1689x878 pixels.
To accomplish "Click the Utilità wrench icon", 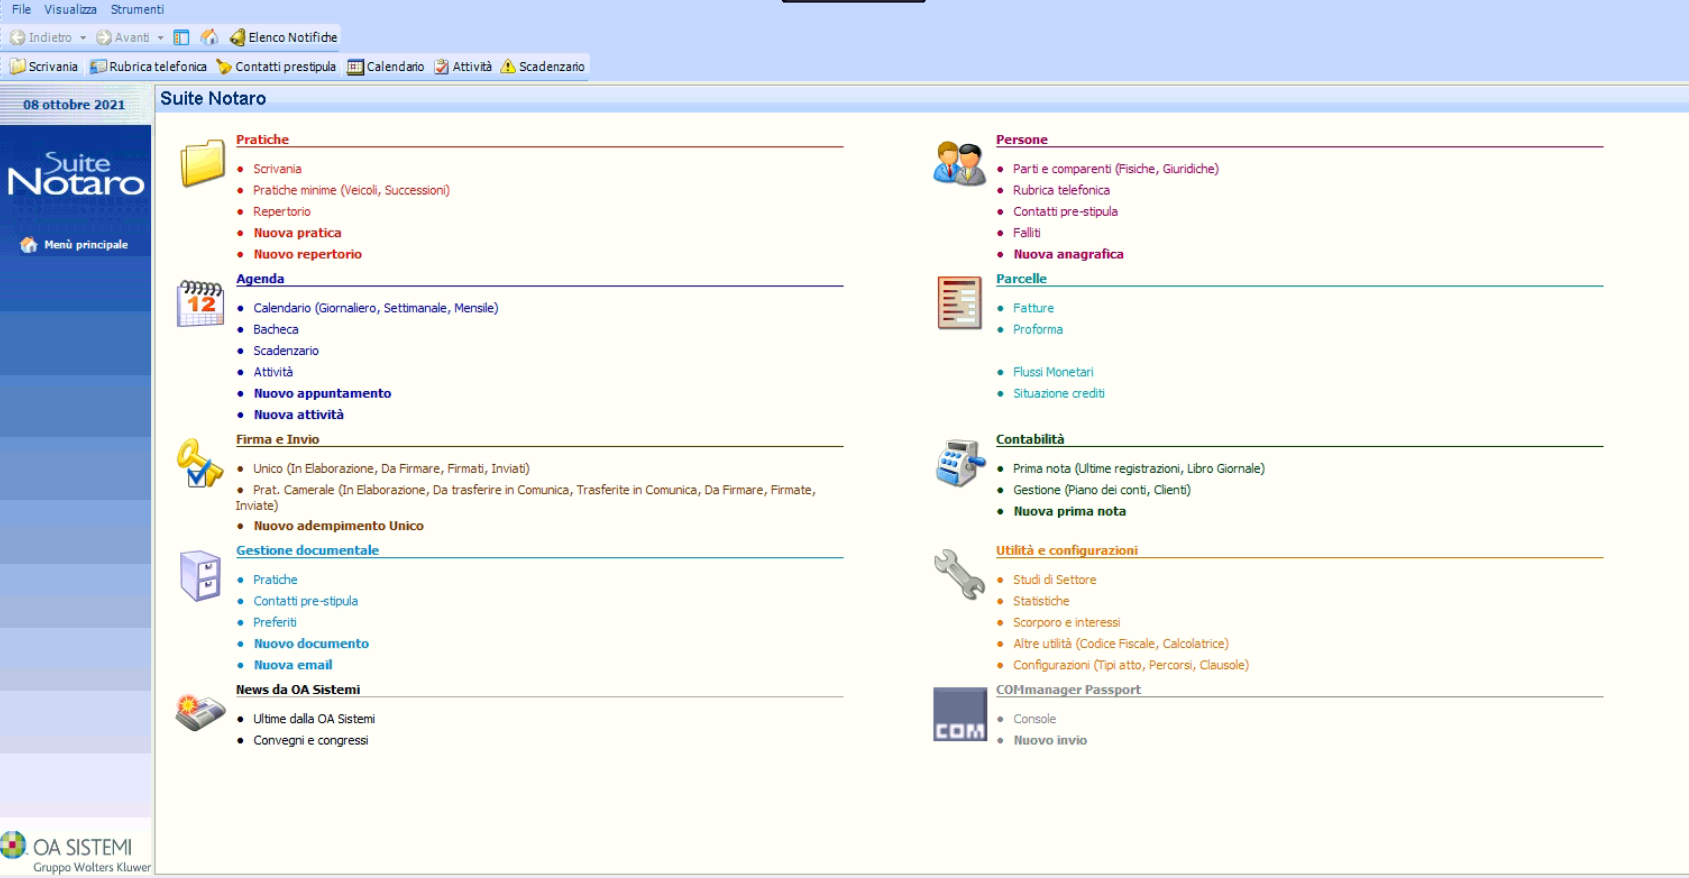I will (x=960, y=574).
